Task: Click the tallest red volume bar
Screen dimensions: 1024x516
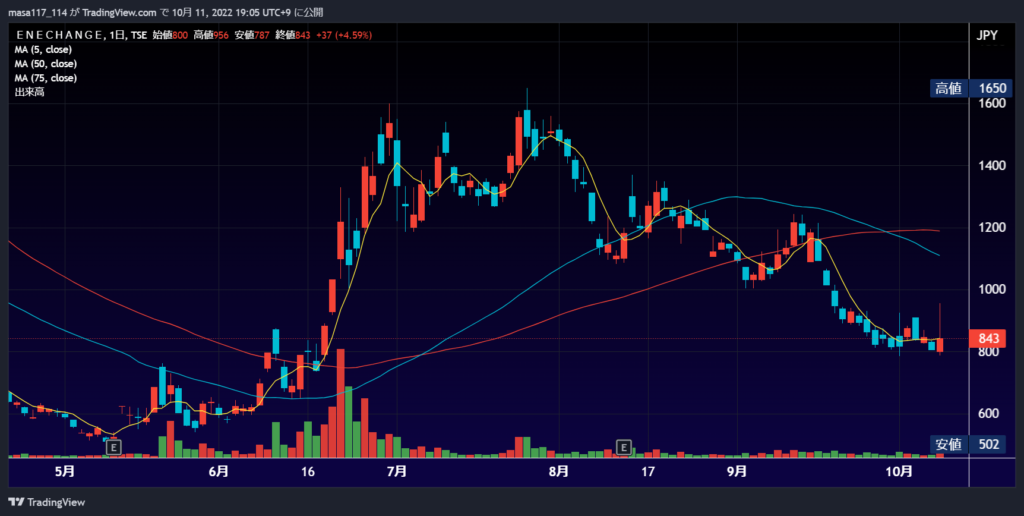Action: click(340, 403)
